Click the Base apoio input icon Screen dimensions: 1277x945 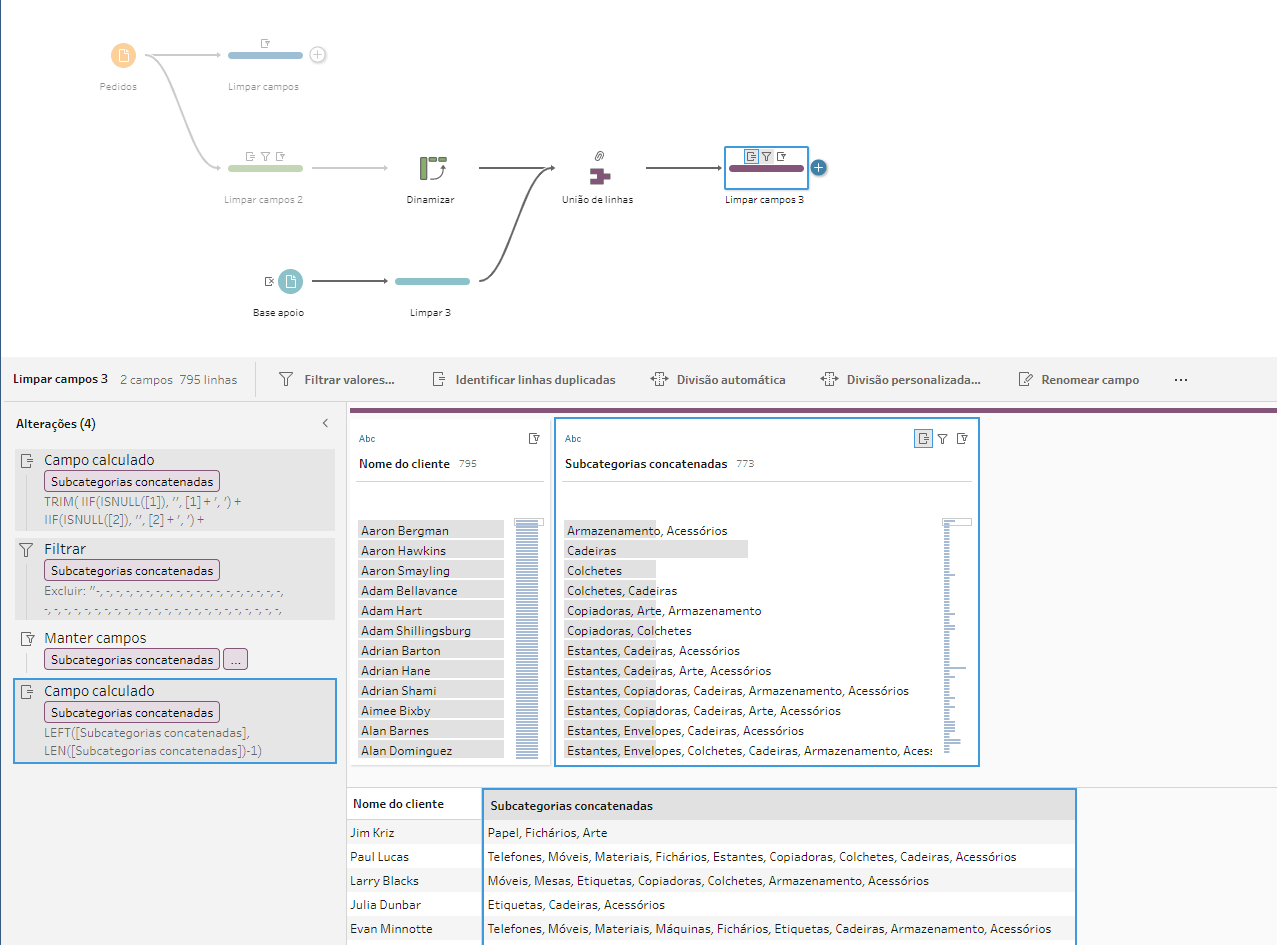290,282
